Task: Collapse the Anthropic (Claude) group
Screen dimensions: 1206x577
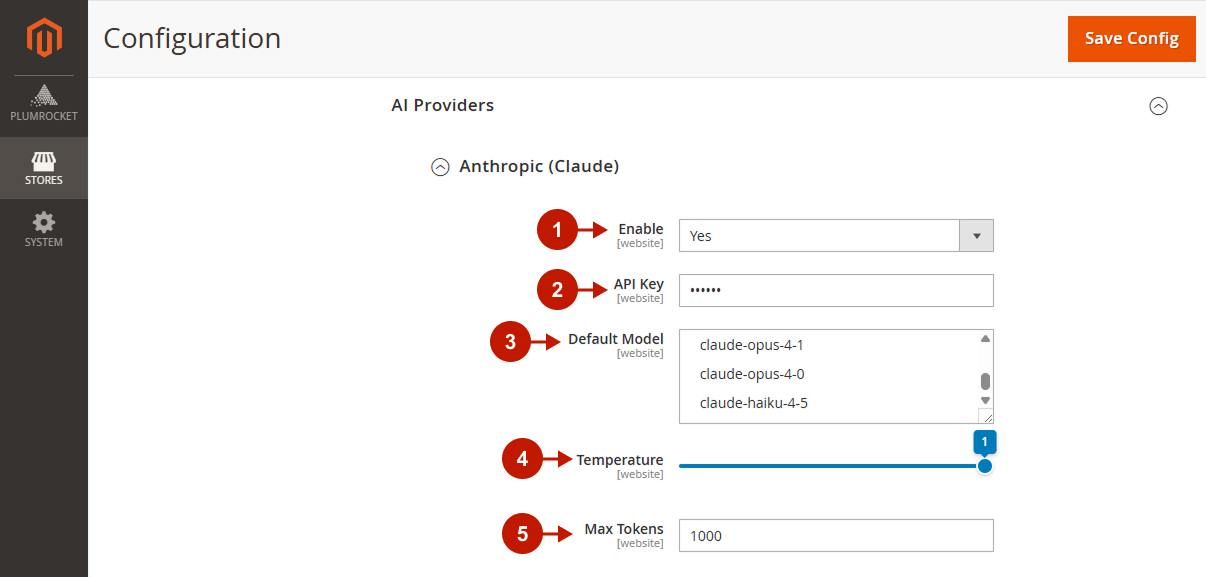Action: (440, 166)
